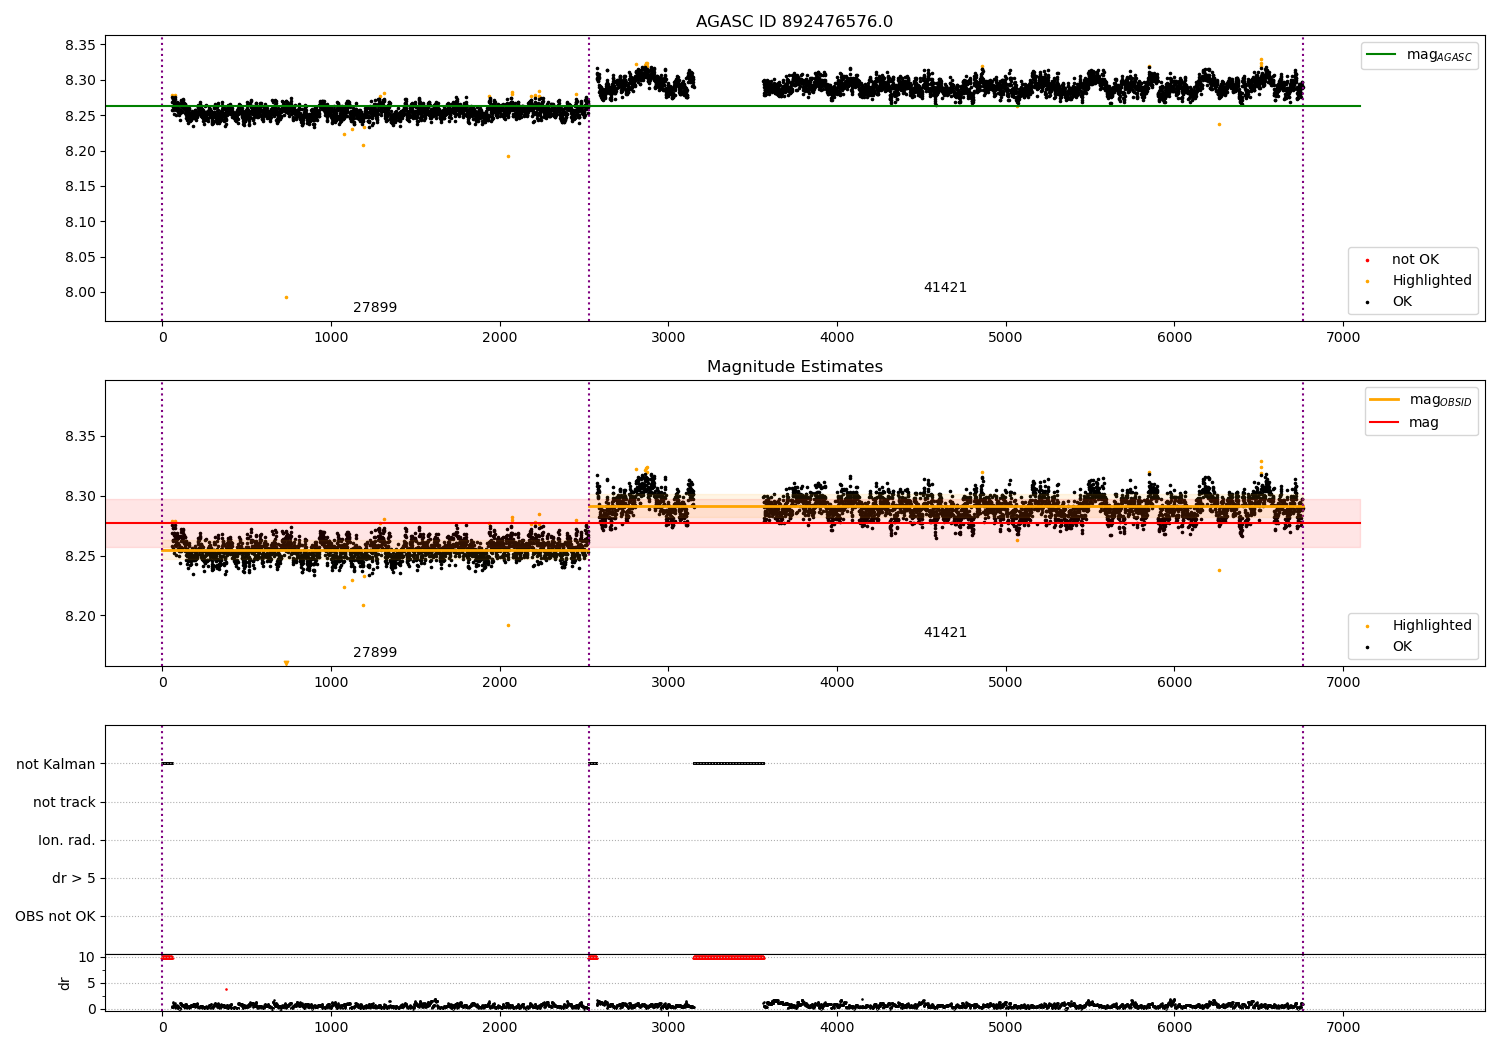1500x1050 pixels.
Task: Select the "not OK" legend entry
Action: (1415, 260)
